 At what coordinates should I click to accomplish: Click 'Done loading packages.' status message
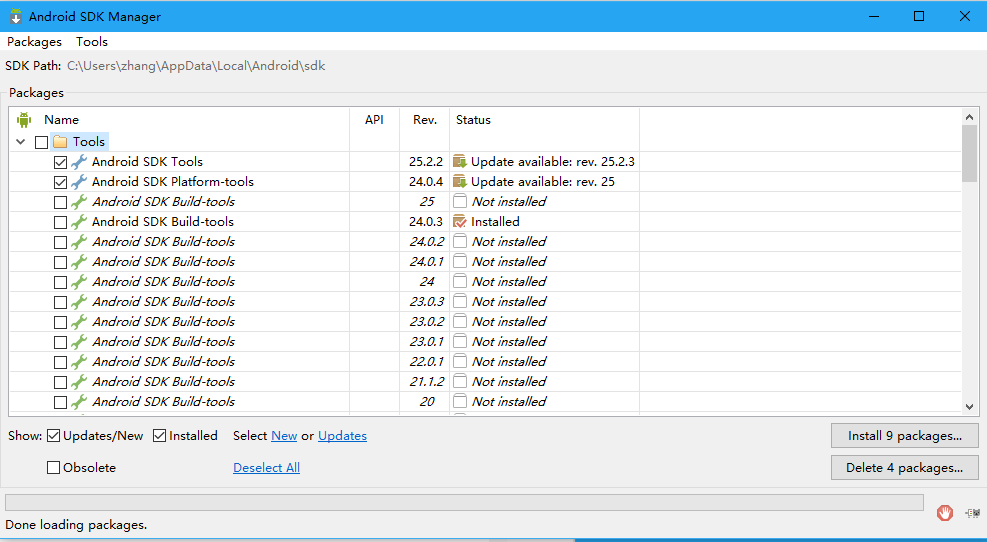coord(76,524)
